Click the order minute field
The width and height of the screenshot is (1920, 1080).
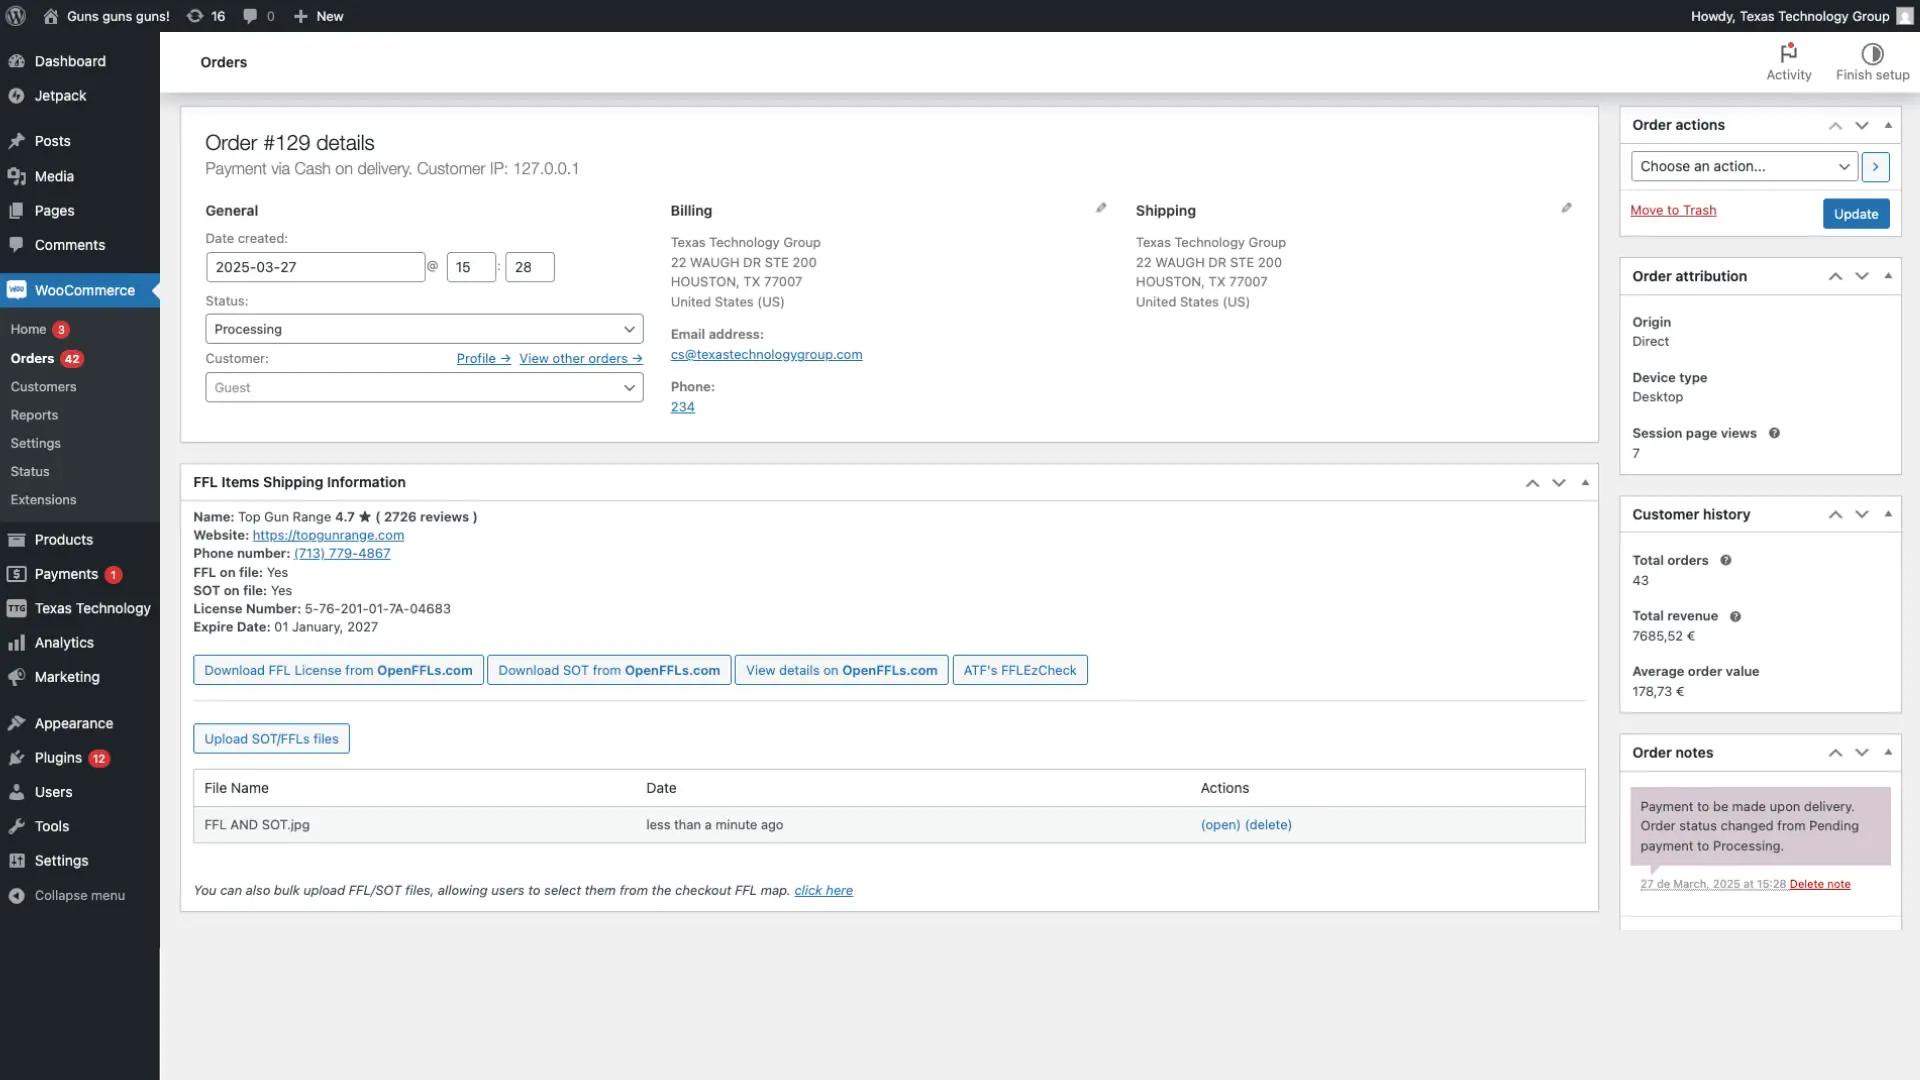point(530,267)
